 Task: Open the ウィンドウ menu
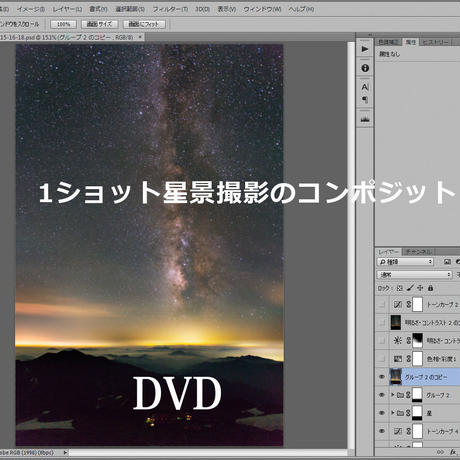[x=262, y=9]
